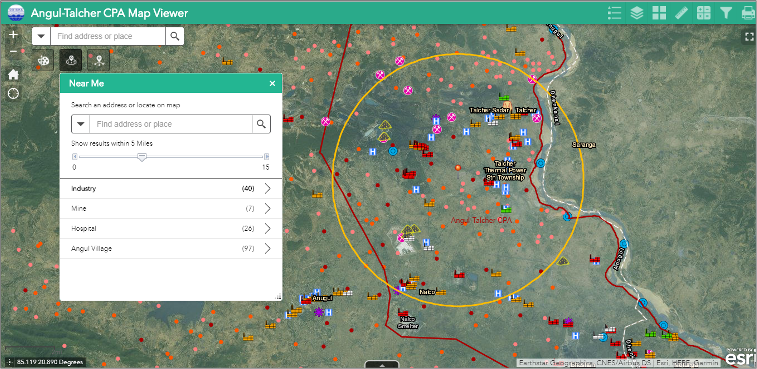Return to the default home extent
757x369 pixels.
tap(14, 74)
